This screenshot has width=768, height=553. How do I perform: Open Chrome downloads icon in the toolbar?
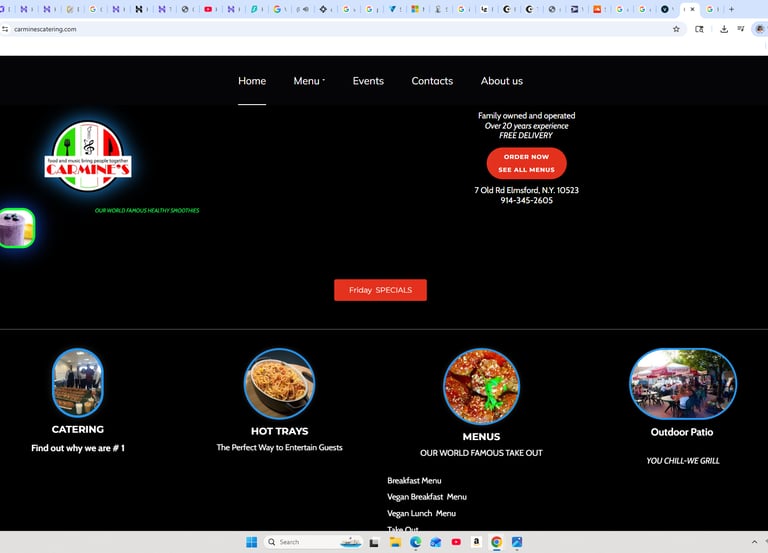click(x=724, y=29)
